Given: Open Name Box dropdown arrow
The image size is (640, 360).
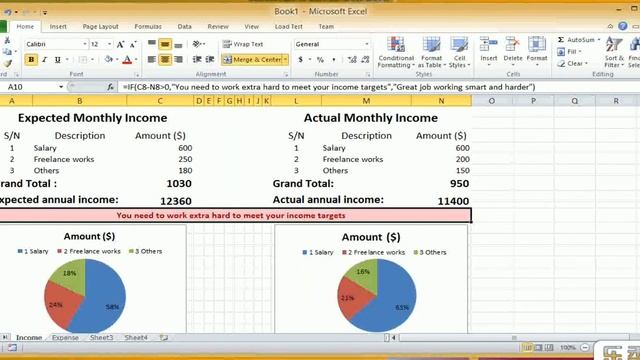Looking at the screenshot, I should [61, 87].
